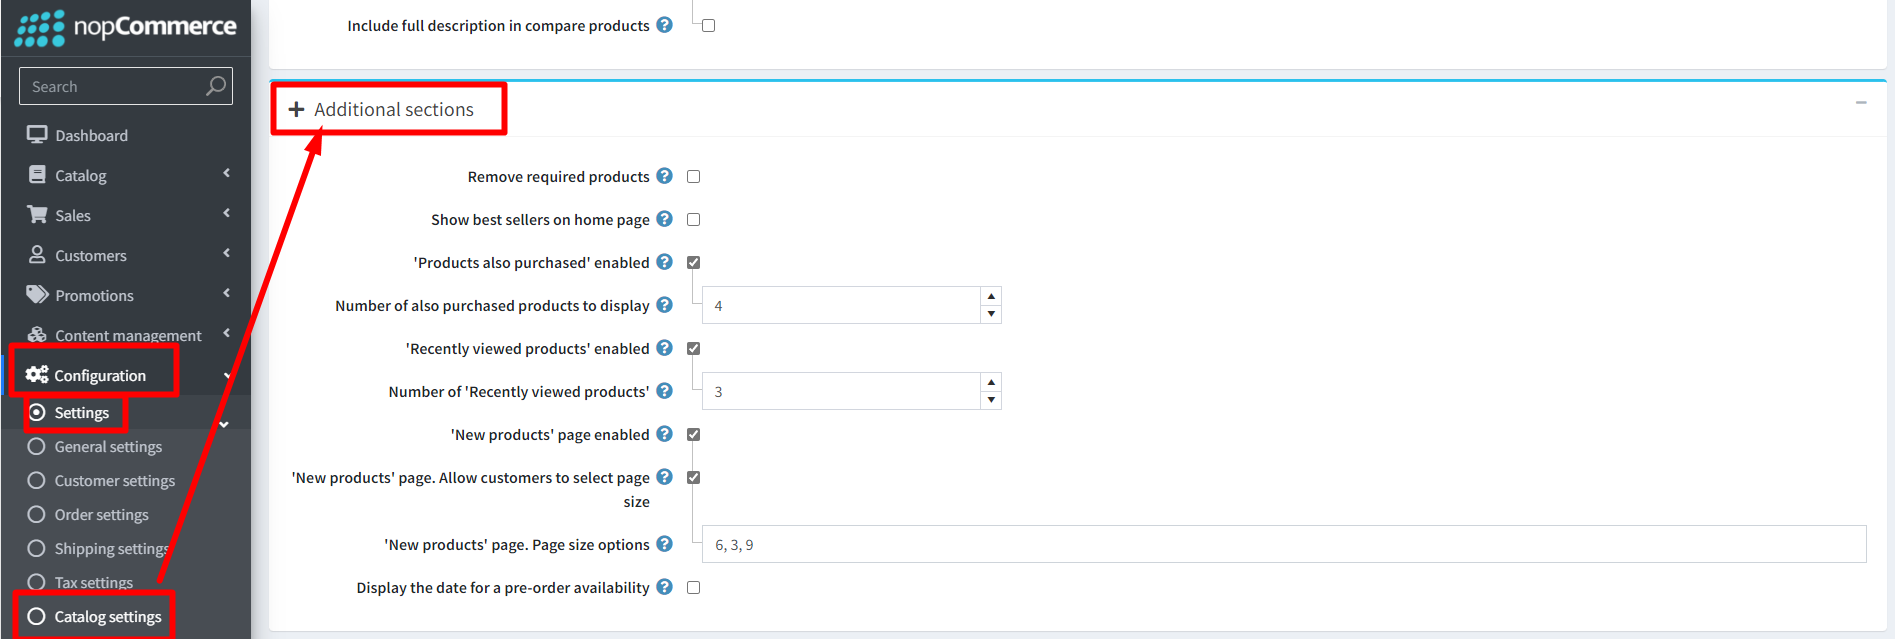Click the search magnifier icon in sidebar

[215, 86]
